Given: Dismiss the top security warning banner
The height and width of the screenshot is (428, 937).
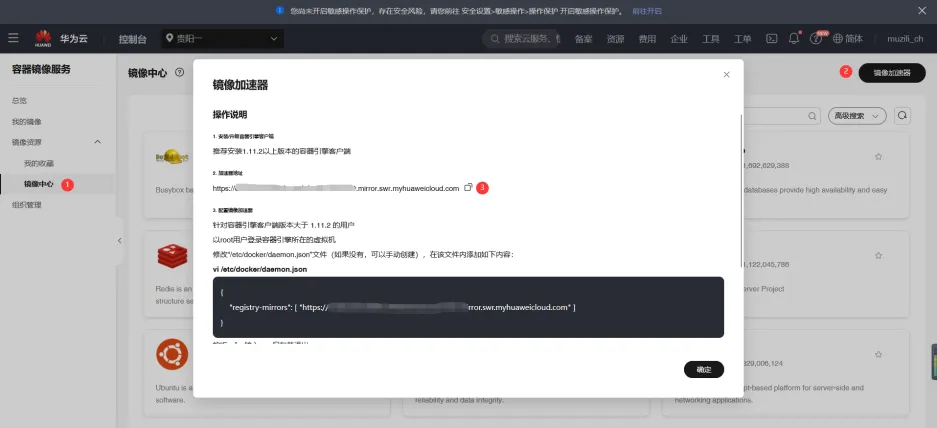Looking at the screenshot, I should click(x=922, y=11).
